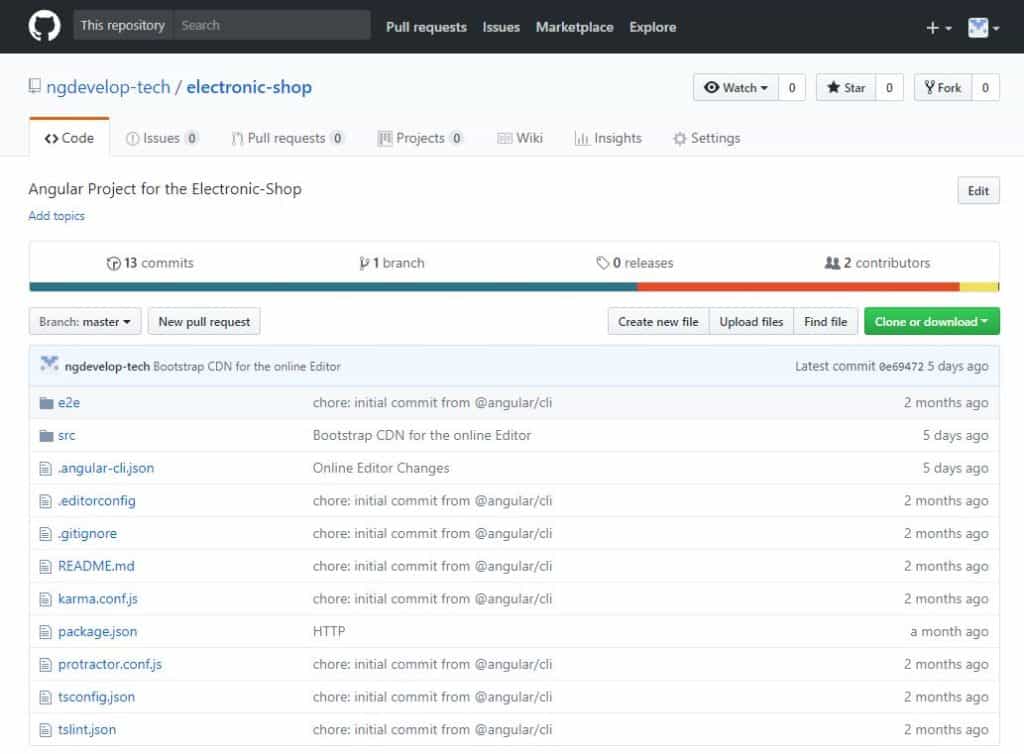Open the e2e folder icon
Image resolution: width=1024 pixels, height=754 pixels.
[45, 403]
